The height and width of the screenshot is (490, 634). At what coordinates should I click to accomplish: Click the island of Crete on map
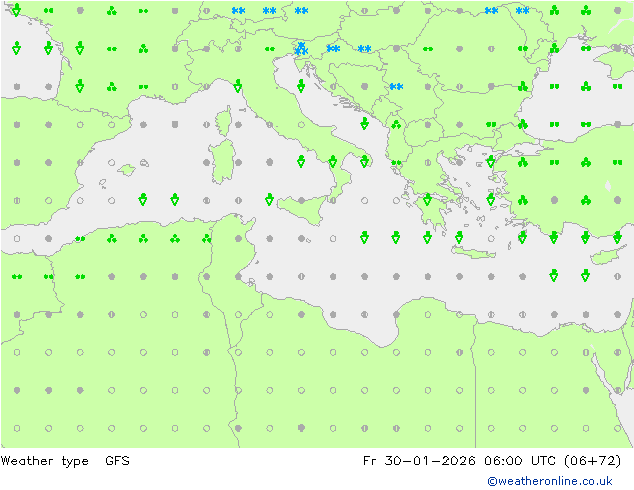[473, 252]
